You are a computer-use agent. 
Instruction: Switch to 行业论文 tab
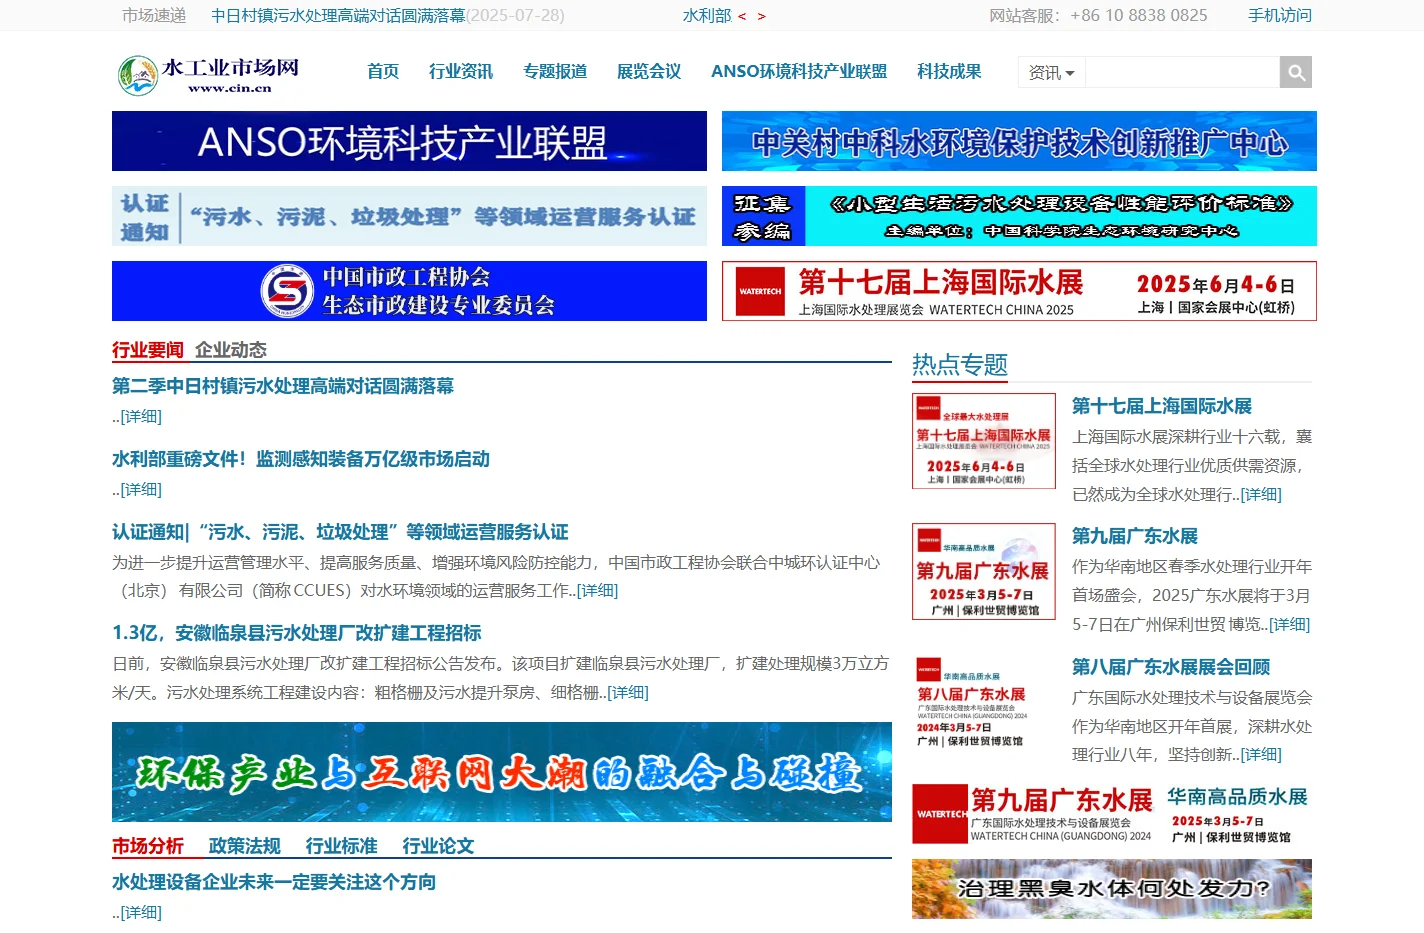[x=439, y=846]
